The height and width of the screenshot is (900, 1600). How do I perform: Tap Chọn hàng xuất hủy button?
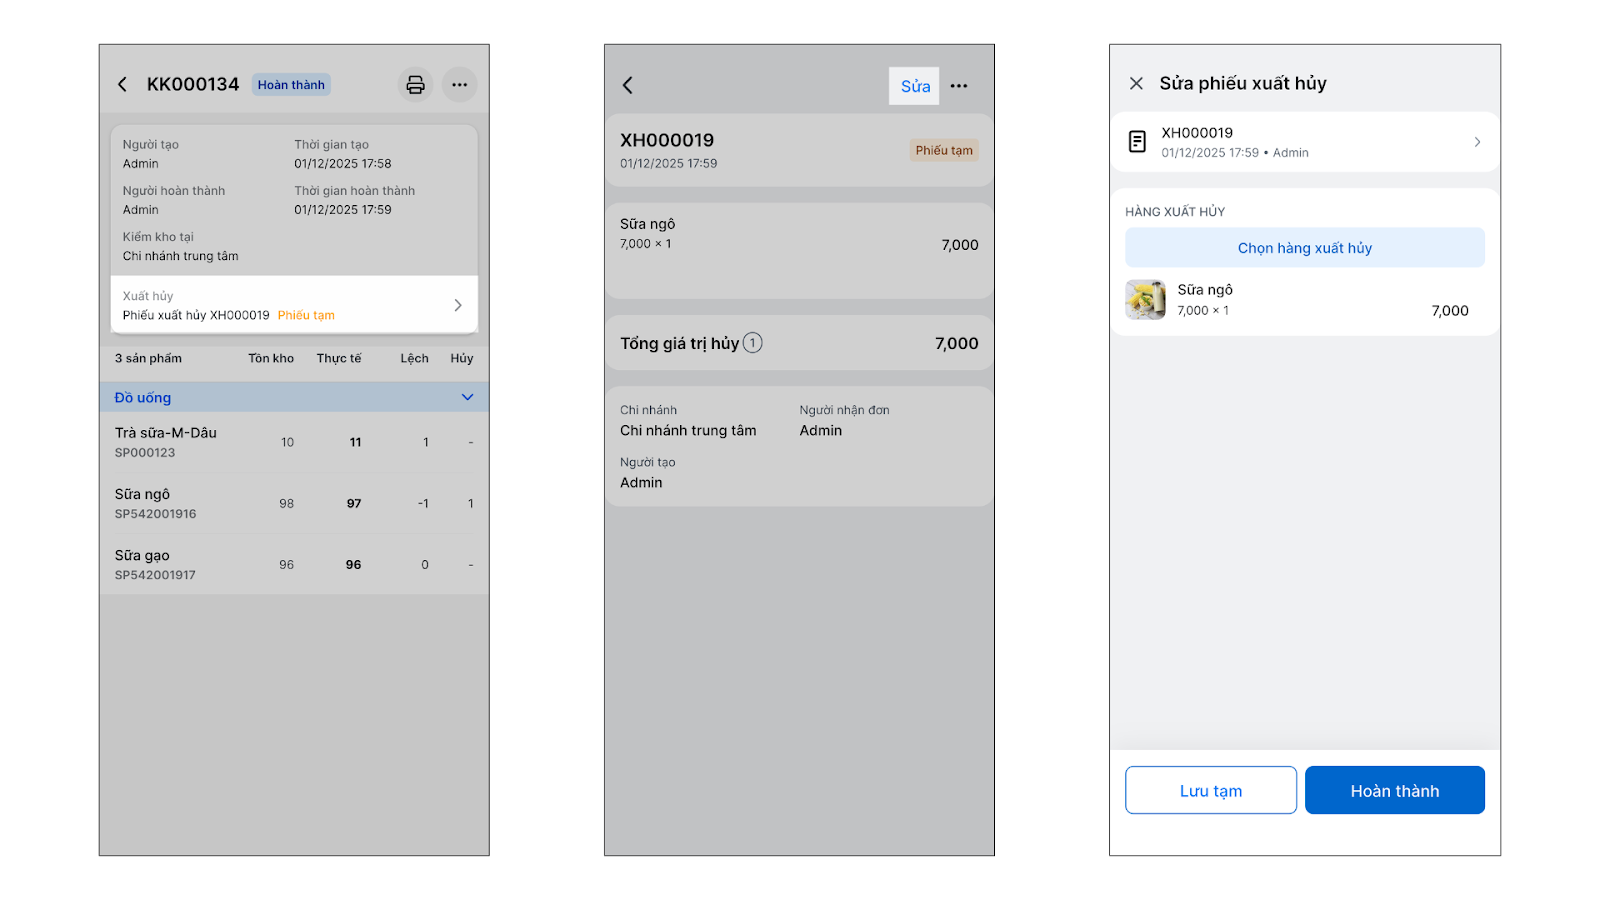pyautogui.click(x=1305, y=248)
